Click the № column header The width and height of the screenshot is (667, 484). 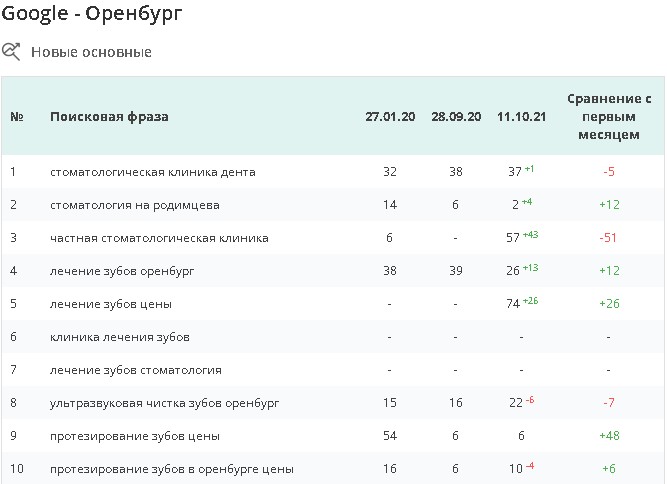[x=17, y=117]
